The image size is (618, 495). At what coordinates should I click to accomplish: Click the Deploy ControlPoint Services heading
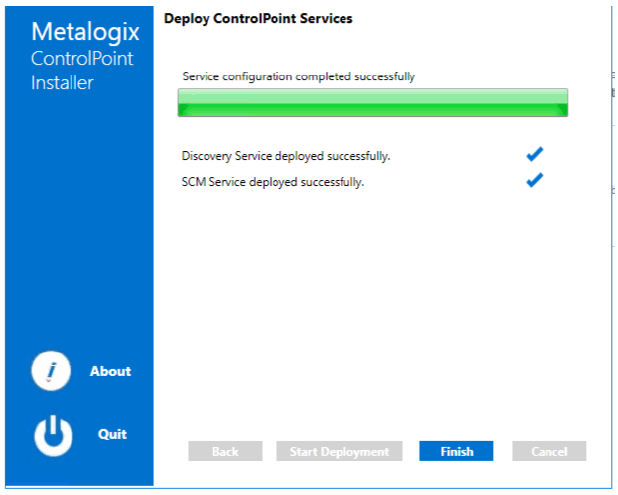(258, 19)
